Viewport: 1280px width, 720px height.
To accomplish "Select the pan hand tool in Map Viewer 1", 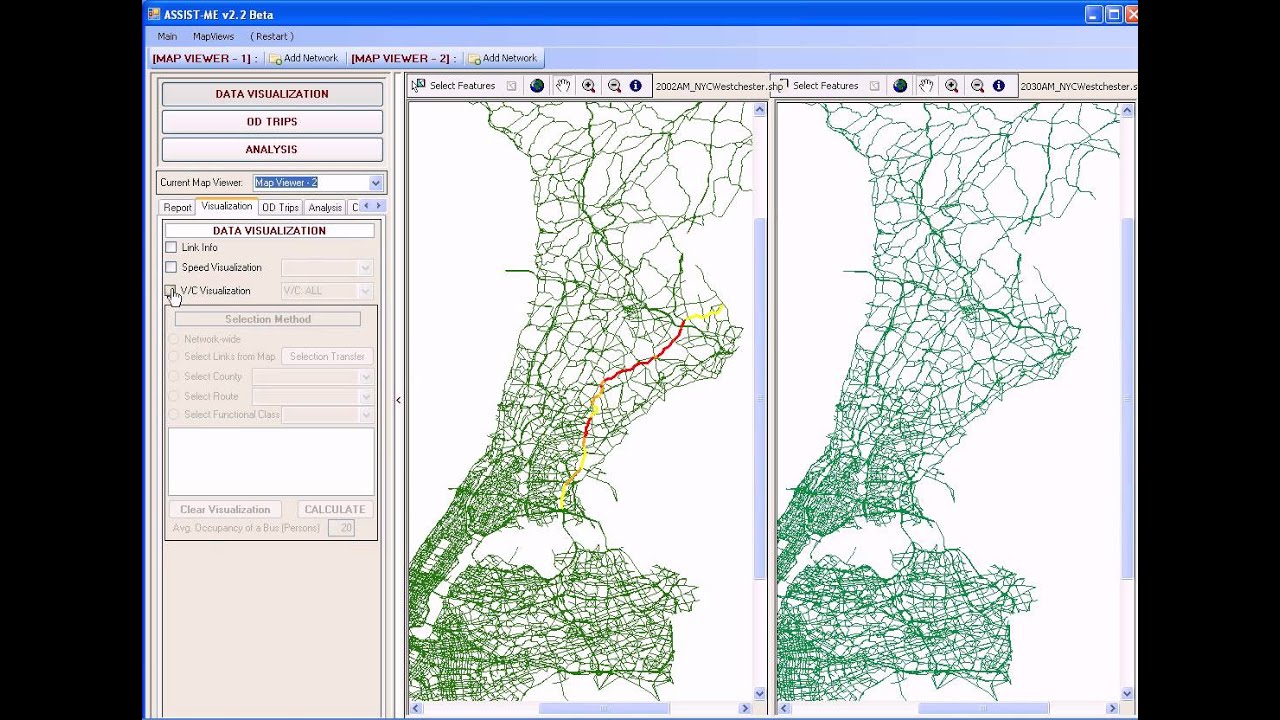I will tap(563, 86).
